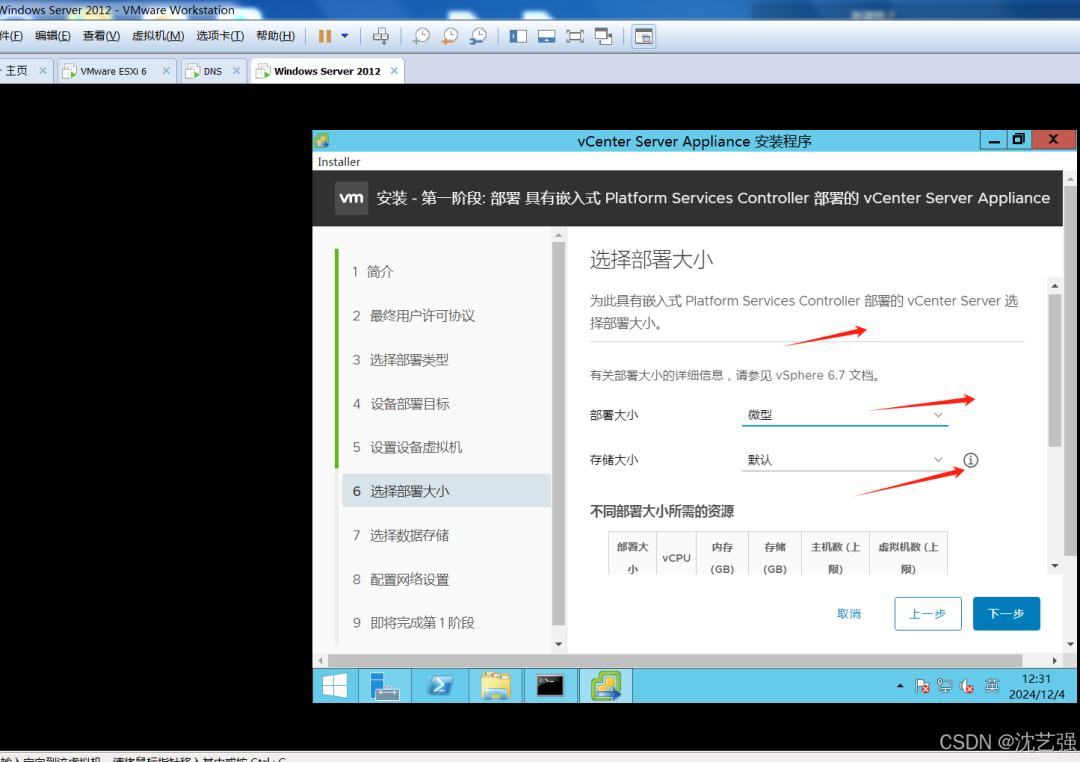Open the snapshot manager icon
The height and width of the screenshot is (762, 1080).
[x=477, y=36]
